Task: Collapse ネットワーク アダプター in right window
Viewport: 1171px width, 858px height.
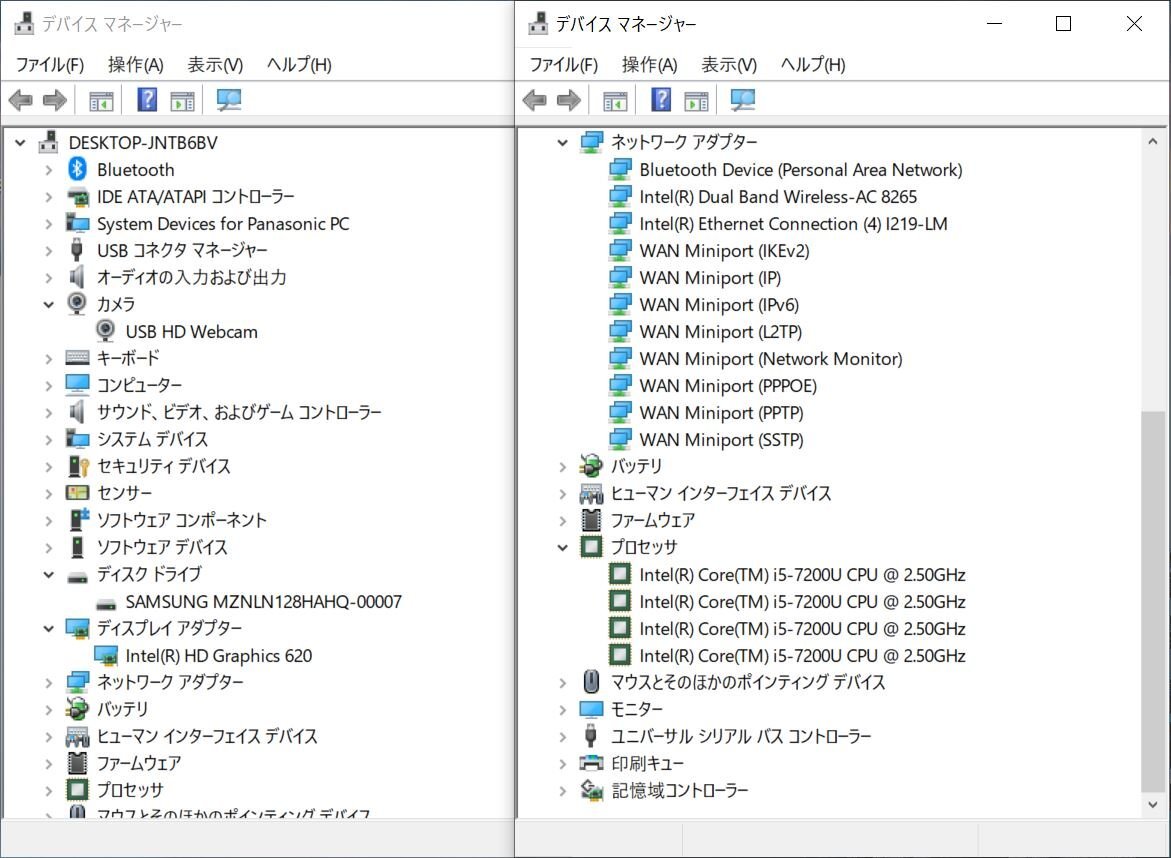Action: point(562,143)
